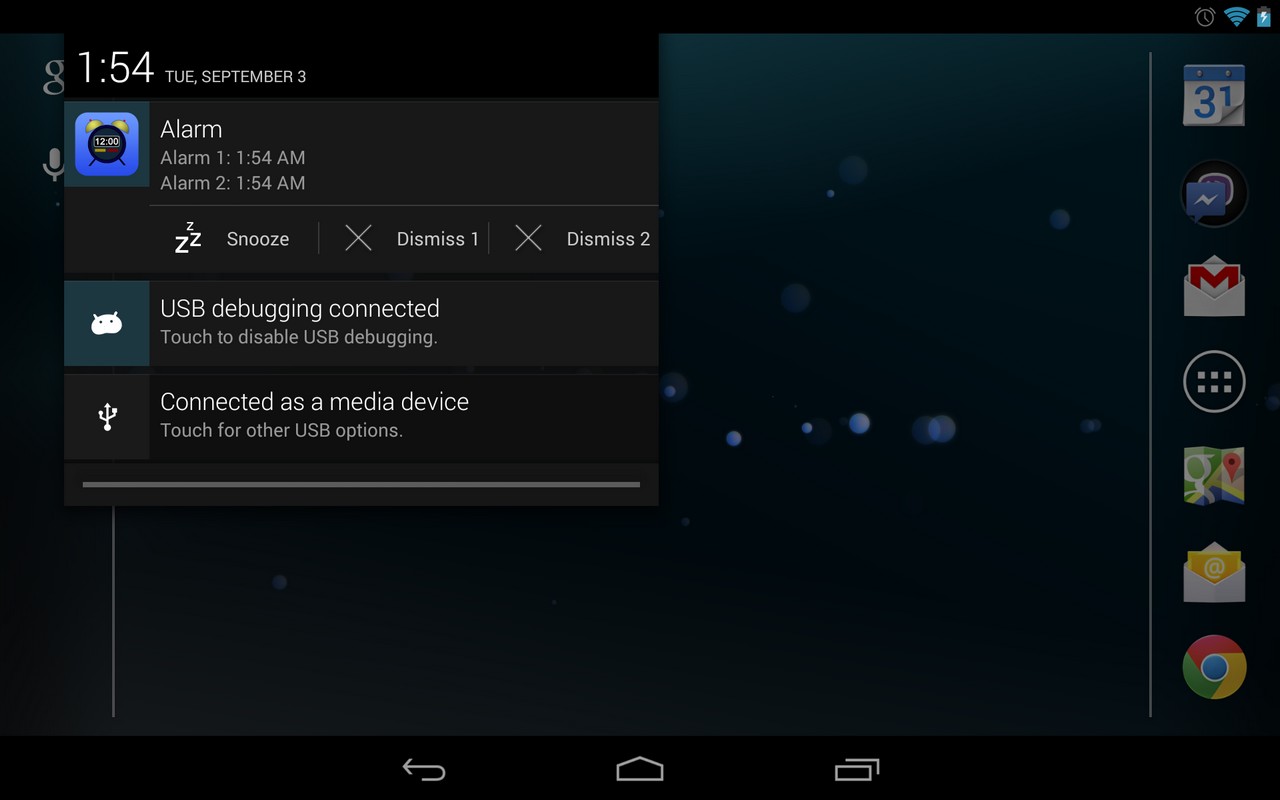Image resolution: width=1280 pixels, height=800 pixels.
Task: Snooze the ringing alarm
Action: pos(233,238)
